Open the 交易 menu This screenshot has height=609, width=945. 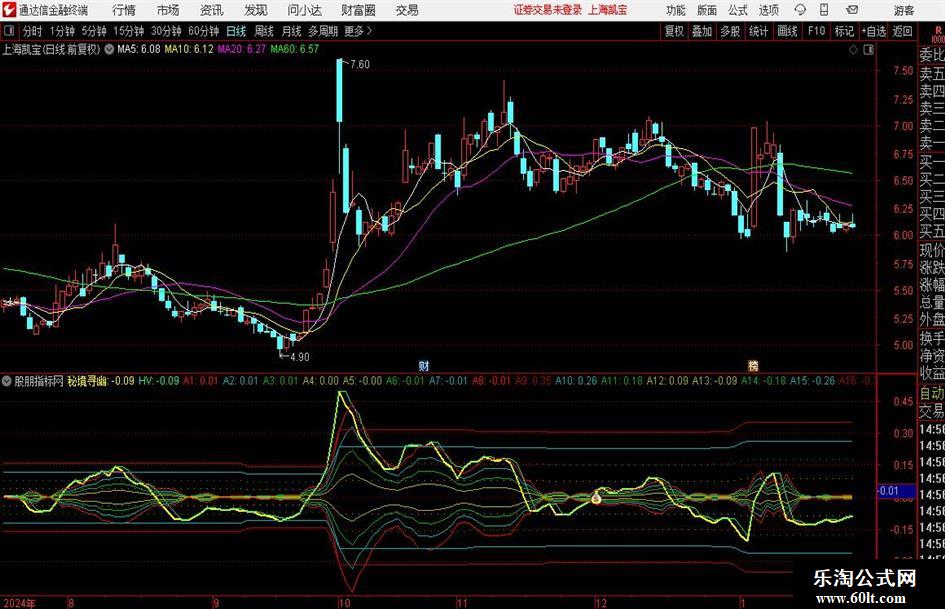407,10
